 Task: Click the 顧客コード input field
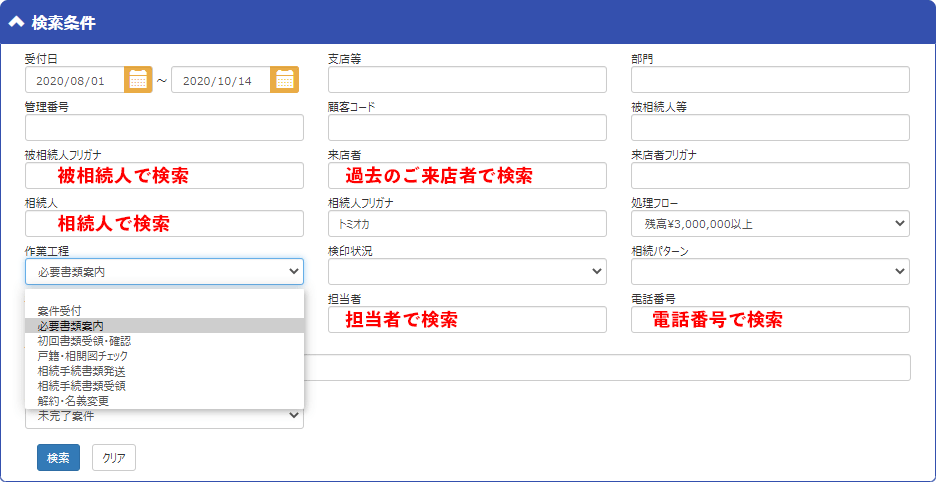tap(467, 128)
